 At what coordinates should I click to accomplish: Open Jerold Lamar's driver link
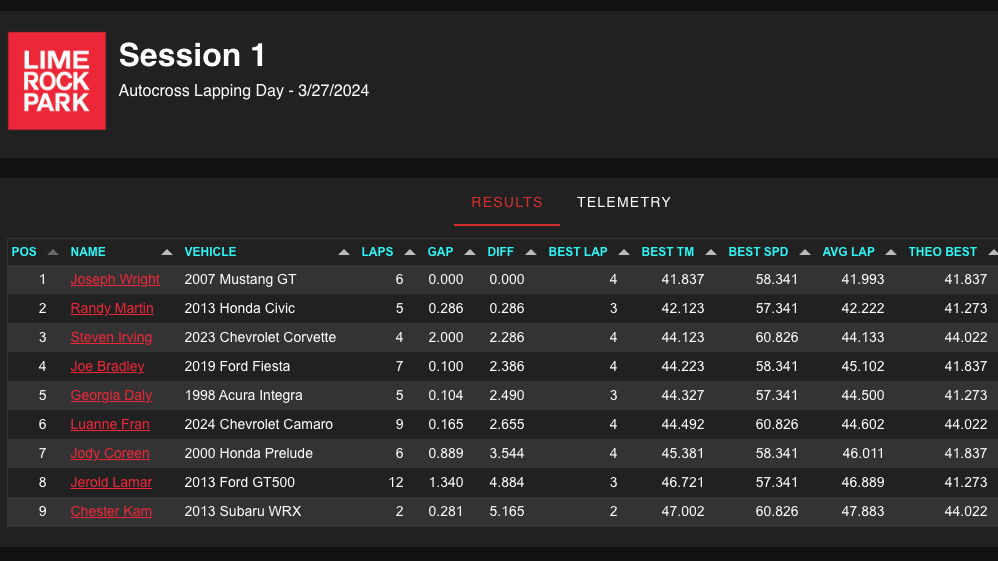[111, 483]
